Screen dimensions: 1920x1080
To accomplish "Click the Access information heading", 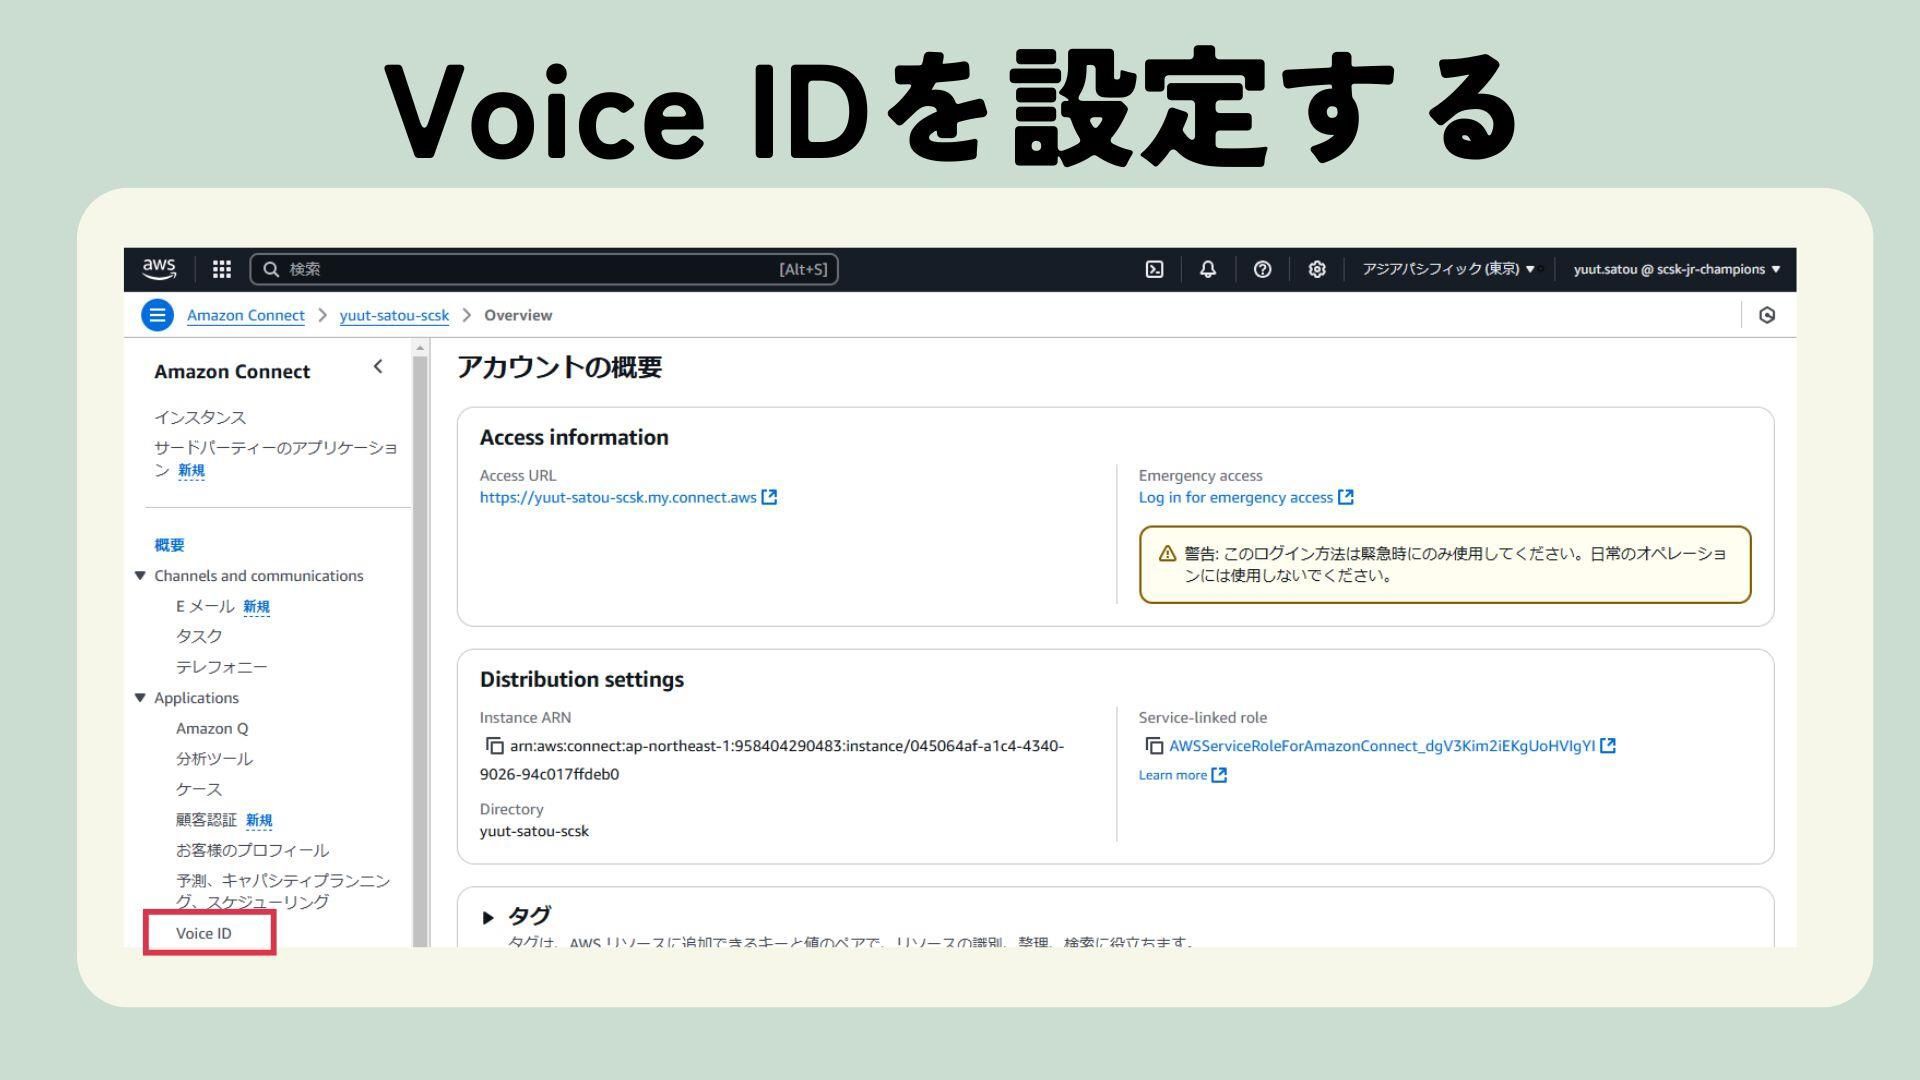I will coord(574,438).
